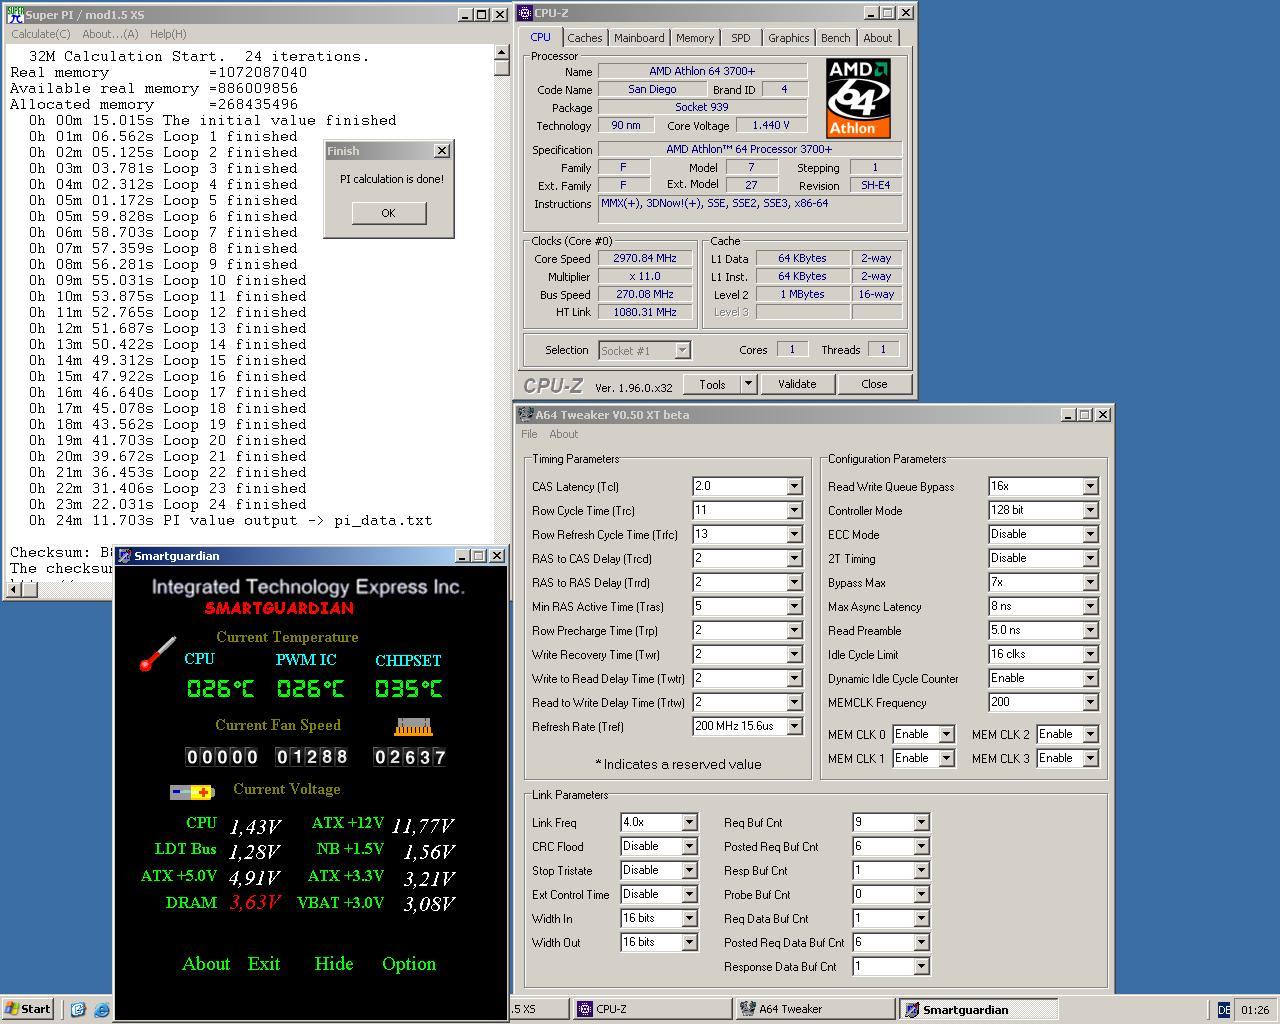Switch to A64 Tweaker taskbar button
The image size is (1280, 1024).
(815, 1009)
